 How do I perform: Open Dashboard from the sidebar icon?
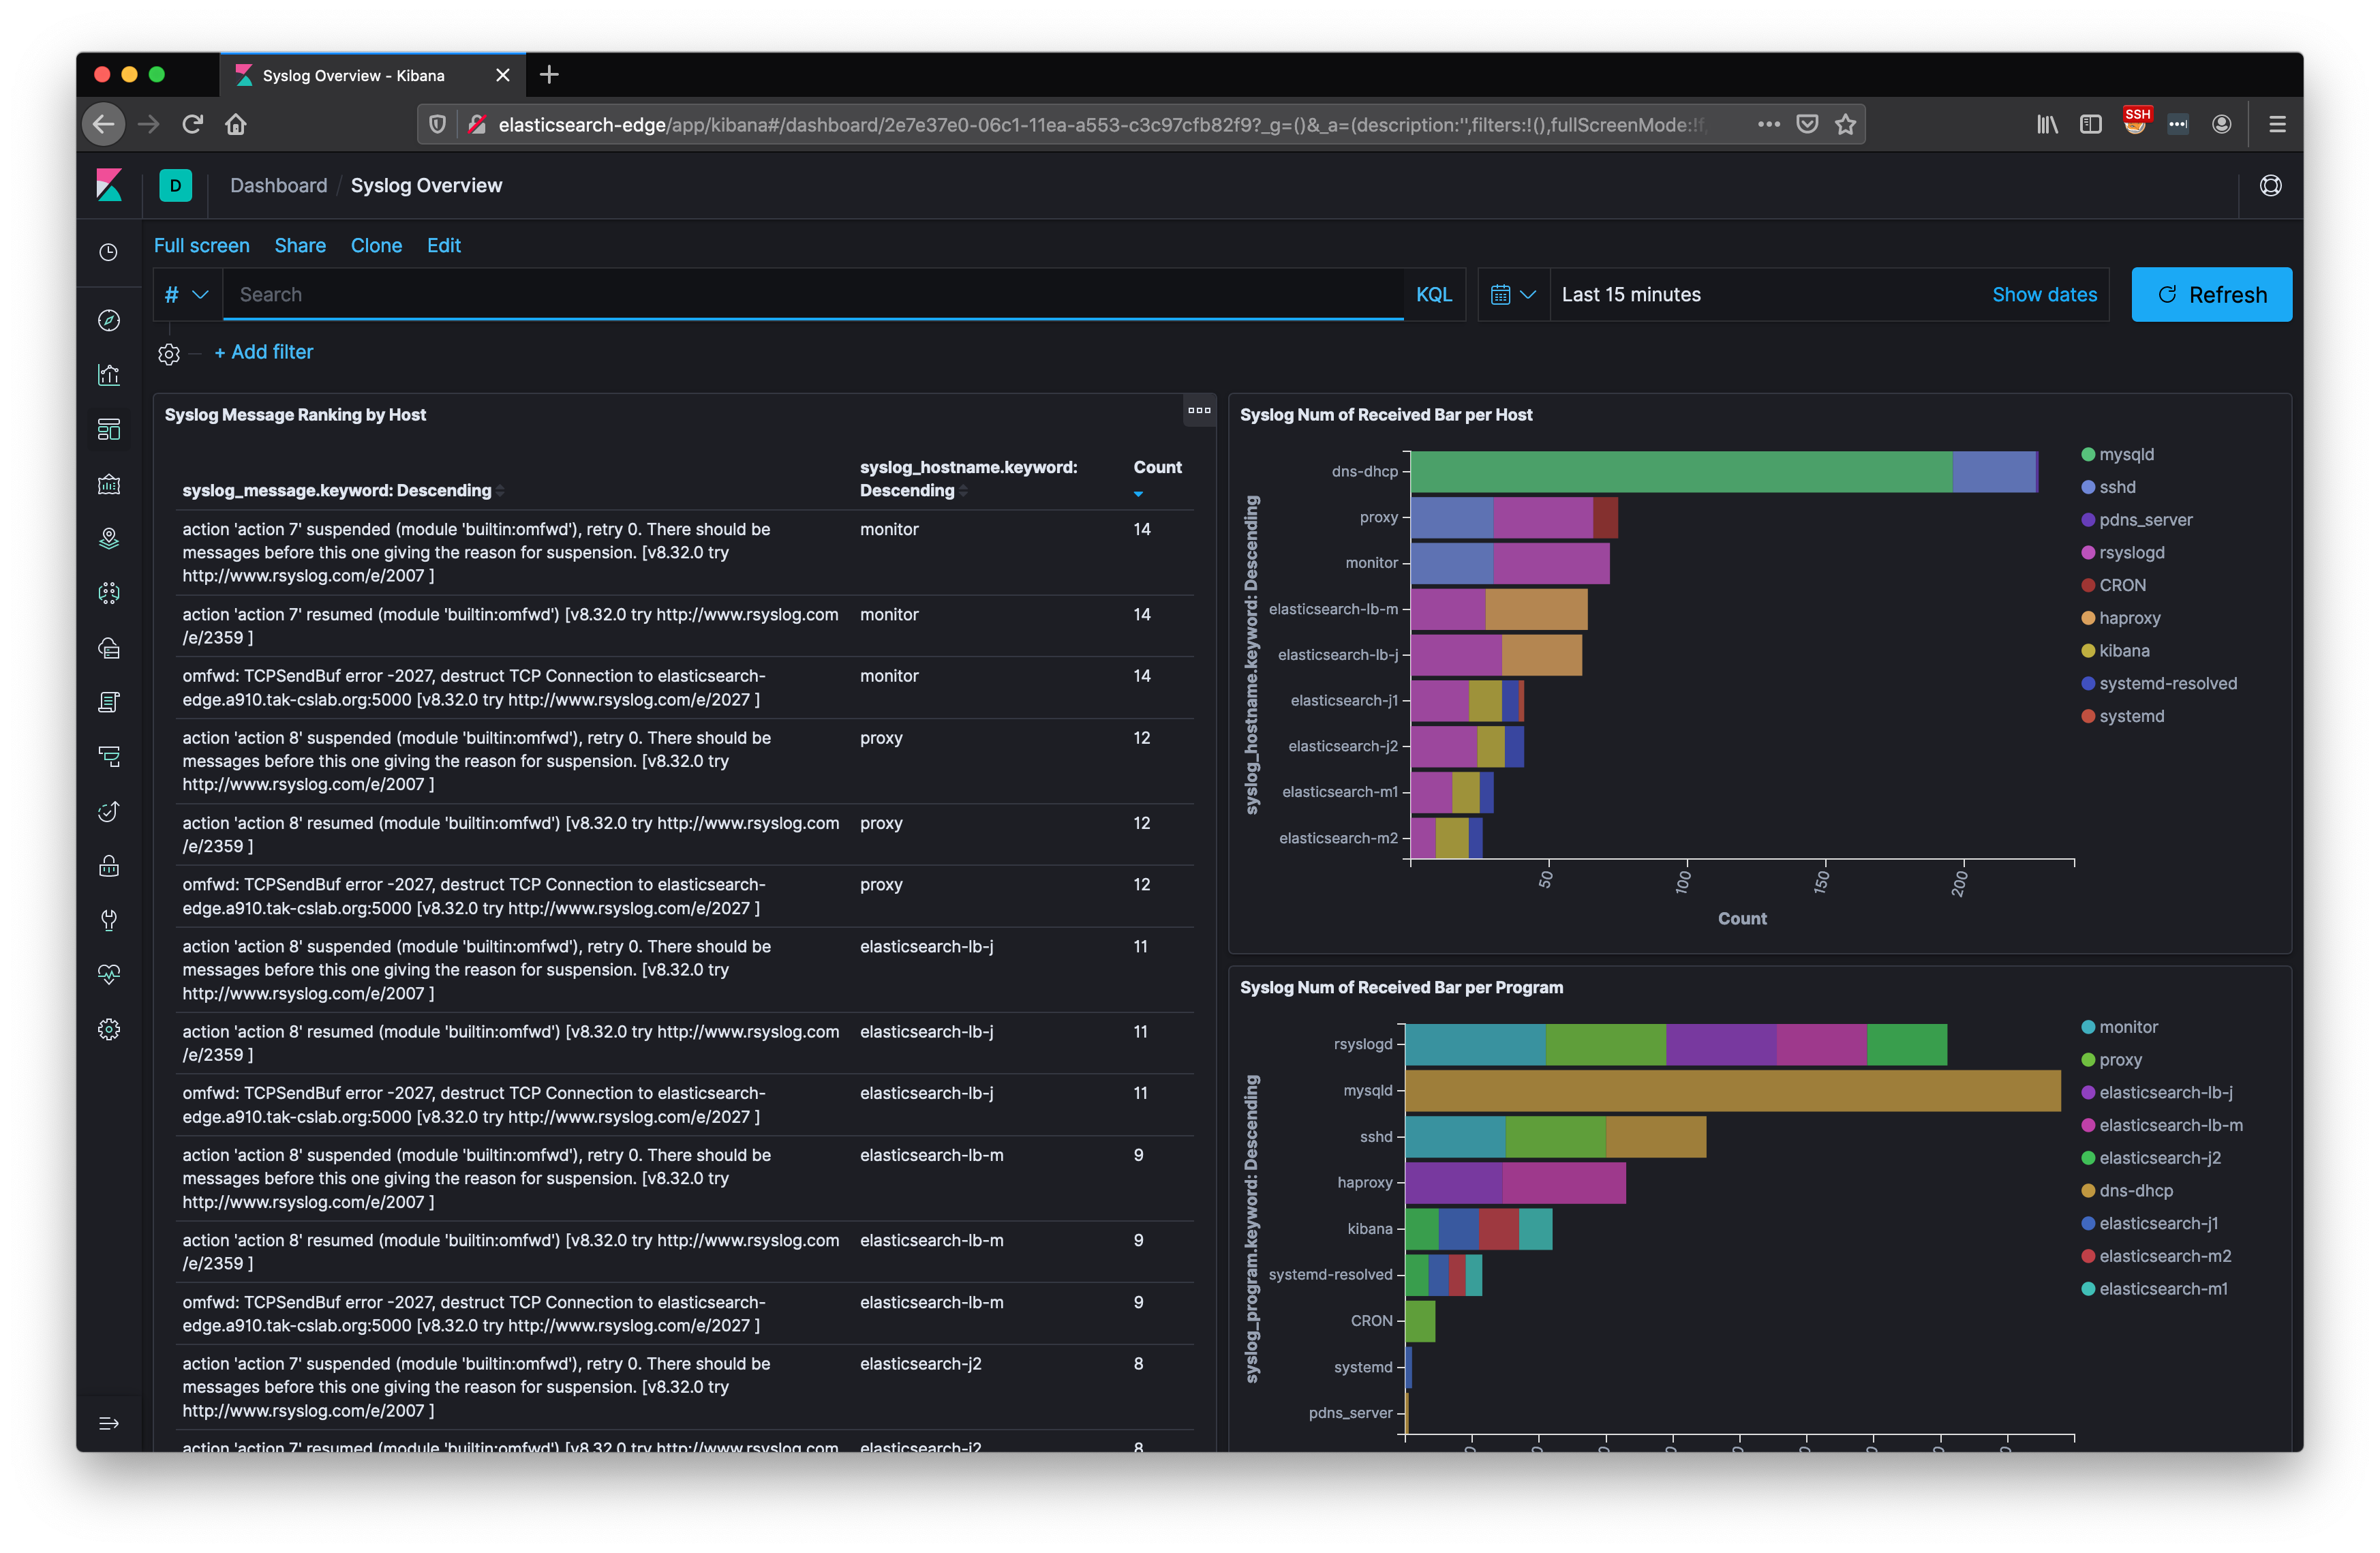tap(109, 429)
